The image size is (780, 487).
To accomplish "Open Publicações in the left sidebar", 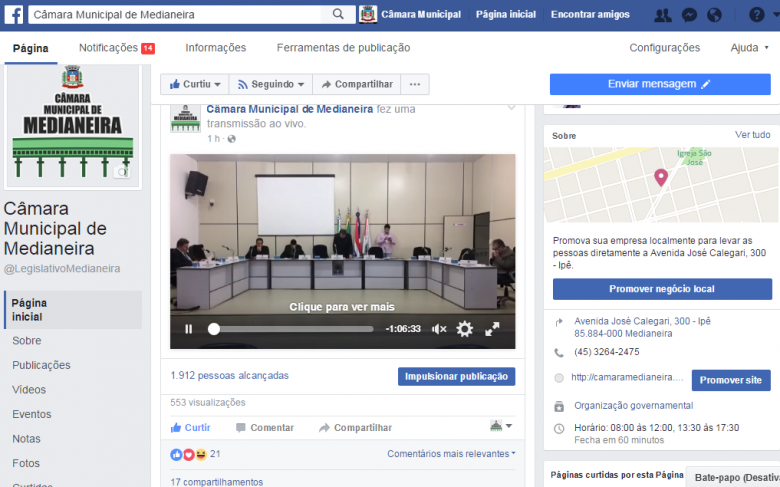I will [x=41, y=365].
